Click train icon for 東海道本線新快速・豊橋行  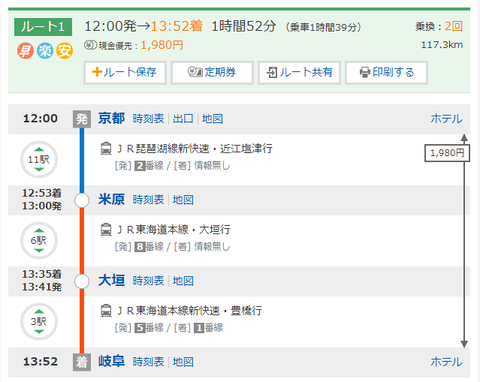[x=106, y=311]
